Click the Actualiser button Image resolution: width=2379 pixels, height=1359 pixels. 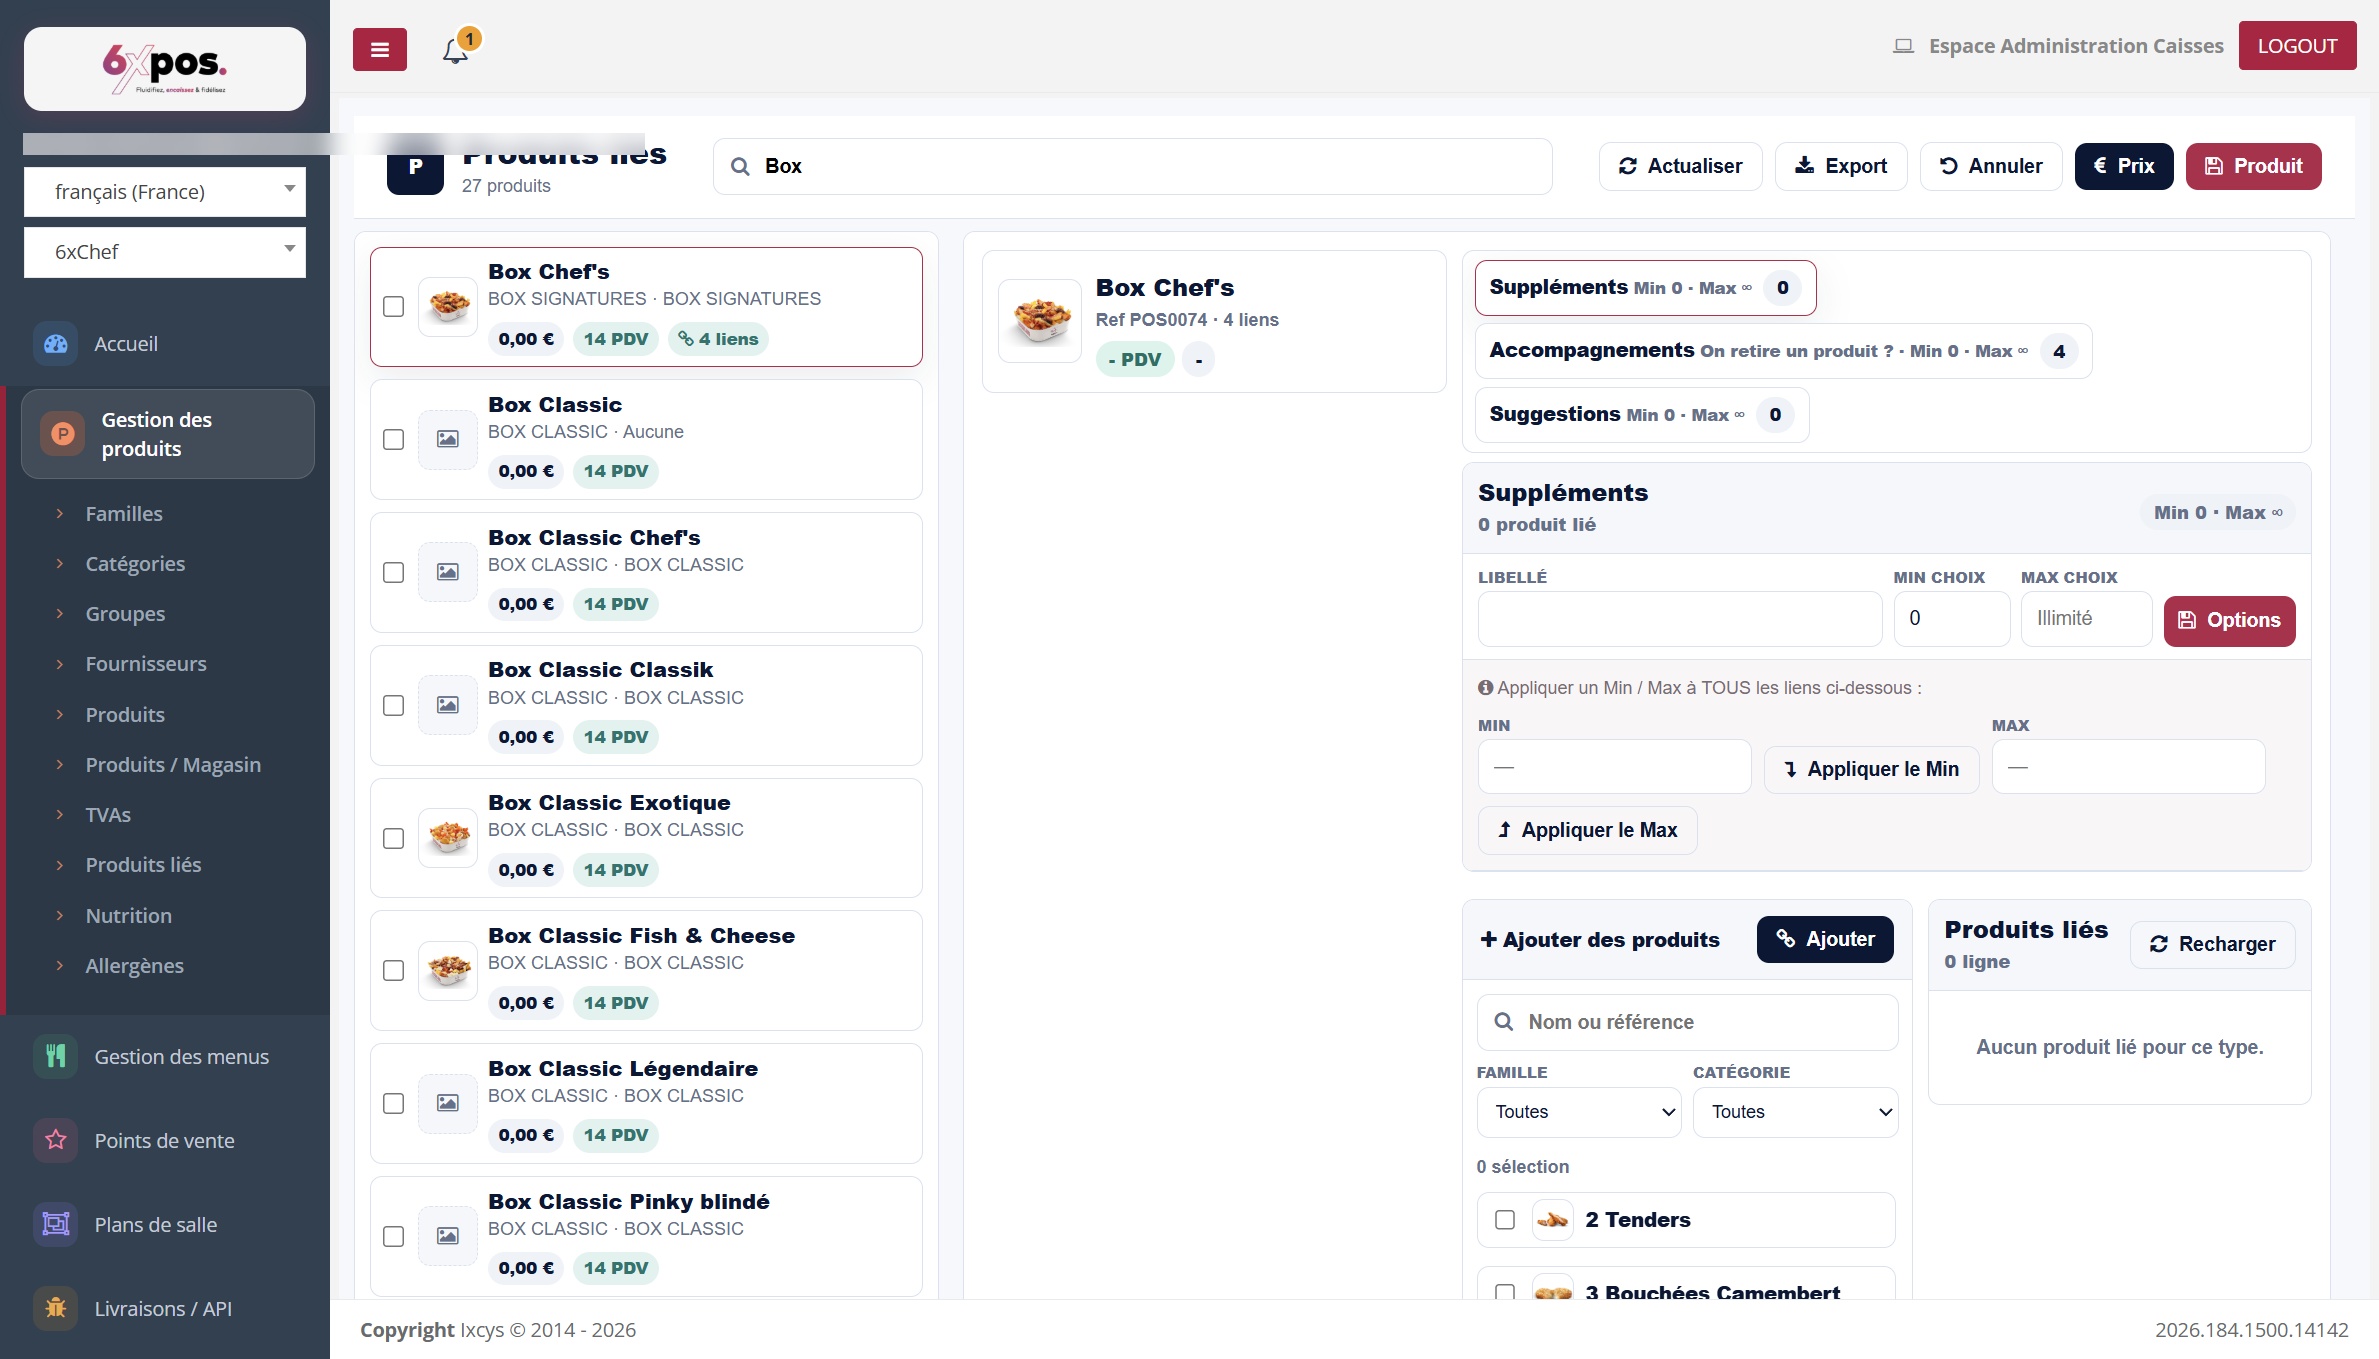pos(1680,166)
